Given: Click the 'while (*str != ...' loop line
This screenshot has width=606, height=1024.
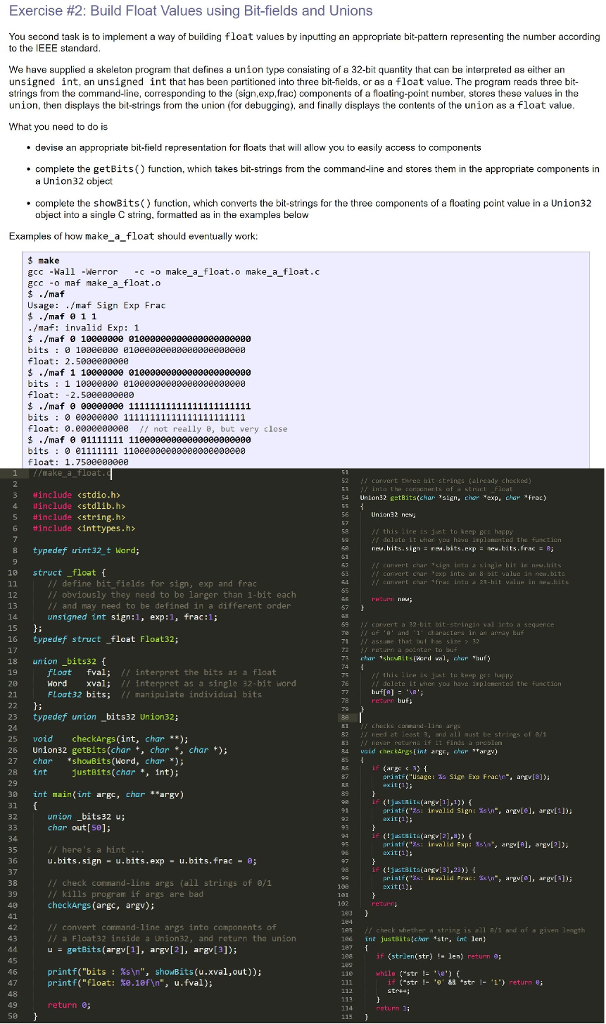Looking at the screenshot, I should pyautogui.click(x=418, y=973).
